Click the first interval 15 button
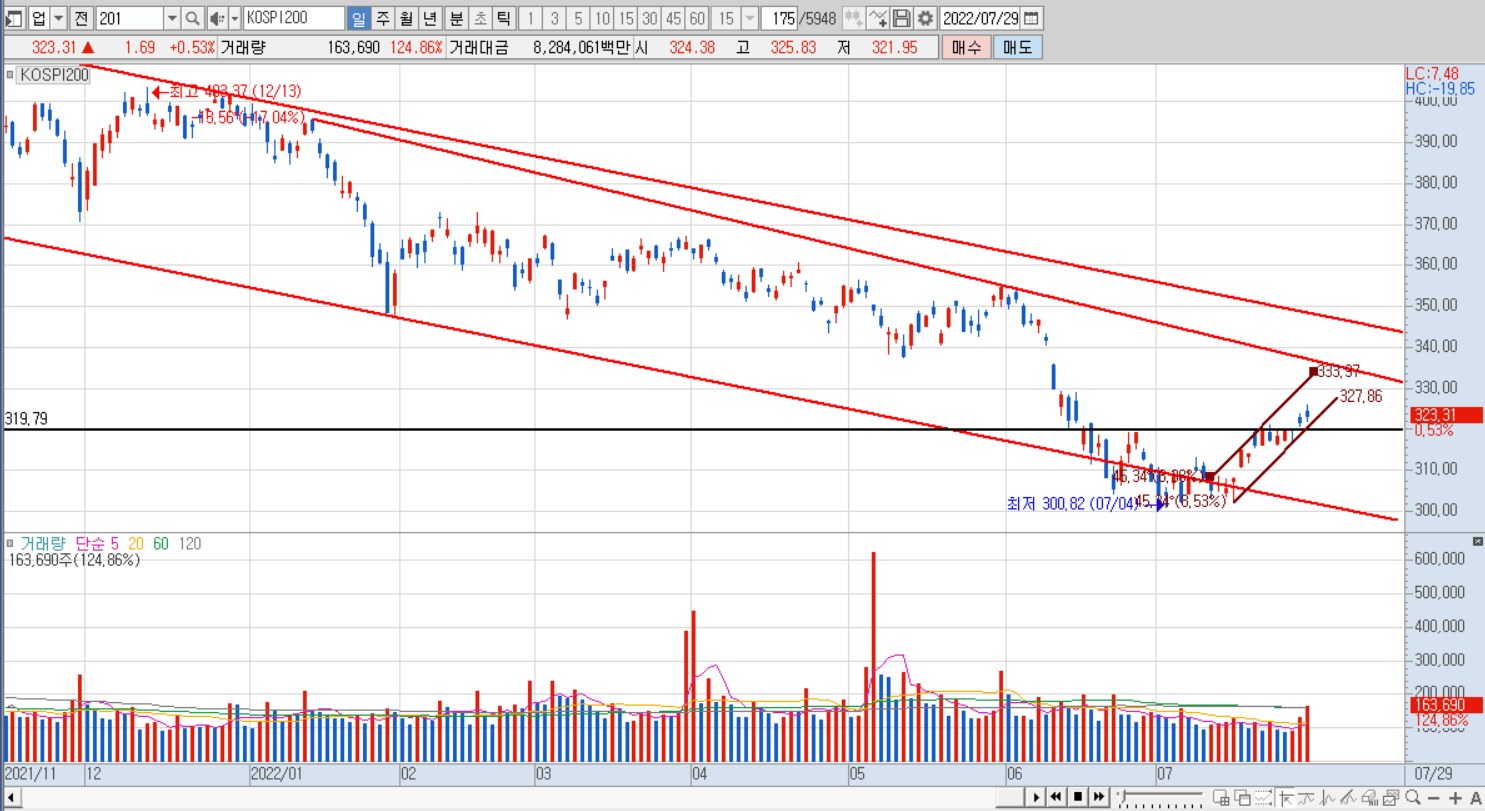The height and width of the screenshot is (811, 1485). 626,18
